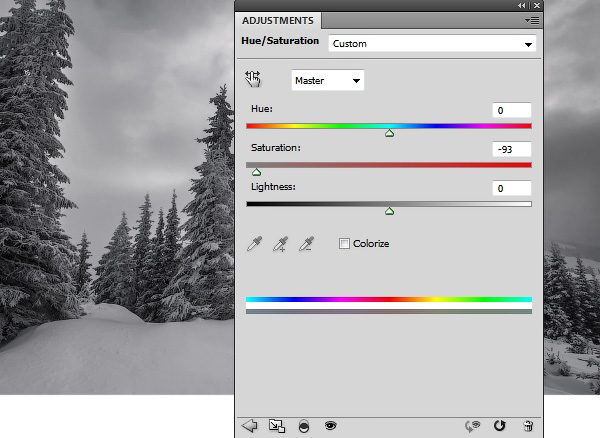The height and width of the screenshot is (438, 600).
Task: Choose the Add to Sample eyedropper
Action: click(x=280, y=244)
